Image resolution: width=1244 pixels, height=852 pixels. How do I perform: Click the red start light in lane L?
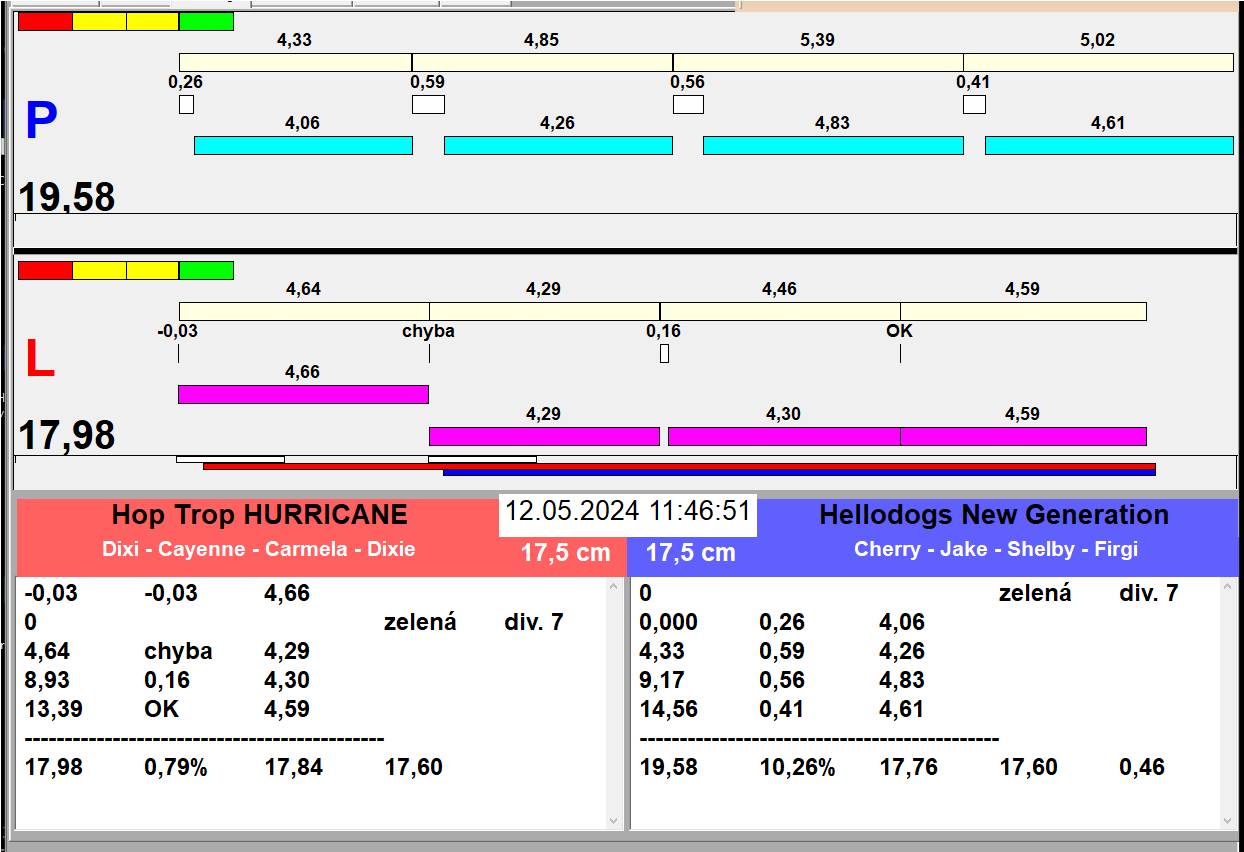pyautogui.click(x=45, y=270)
